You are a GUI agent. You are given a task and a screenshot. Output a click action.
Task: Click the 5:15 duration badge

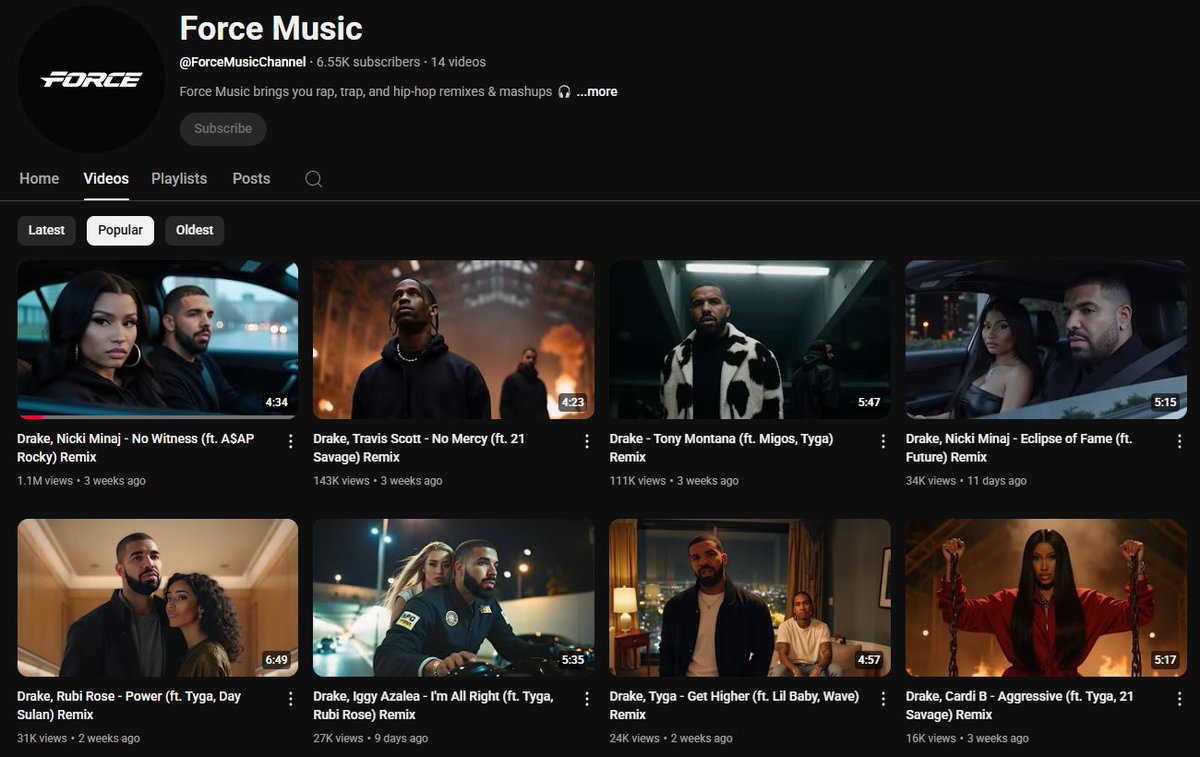pos(1165,403)
